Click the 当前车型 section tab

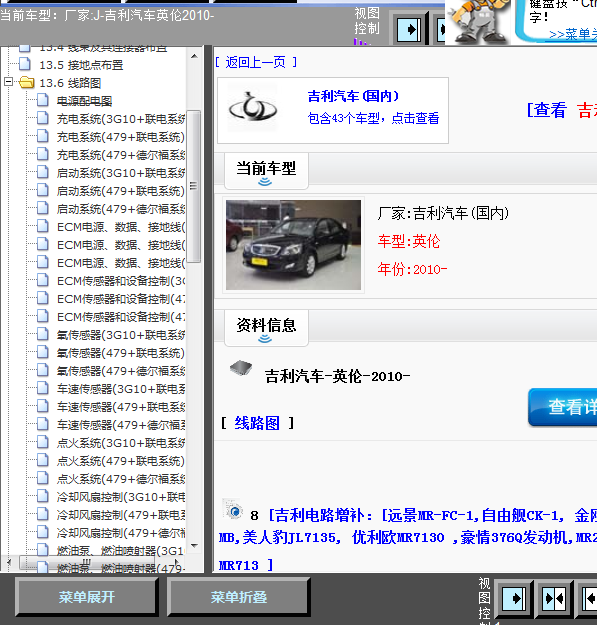pyautogui.click(x=266, y=171)
